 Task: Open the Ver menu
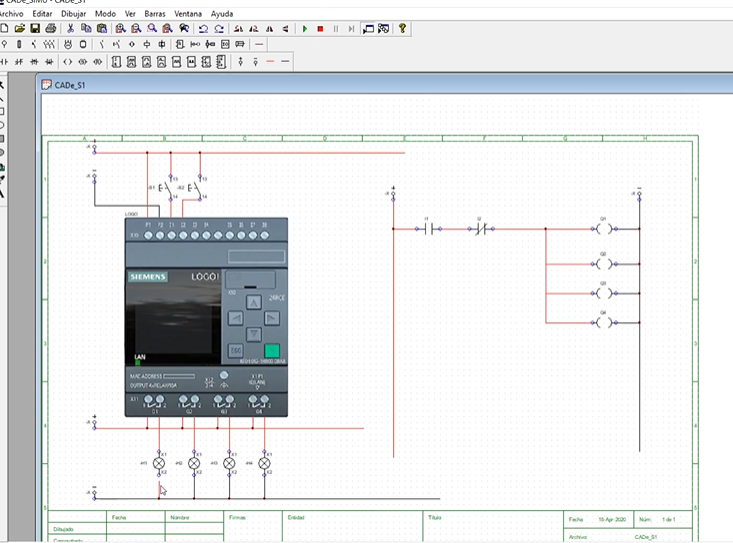[130, 14]
